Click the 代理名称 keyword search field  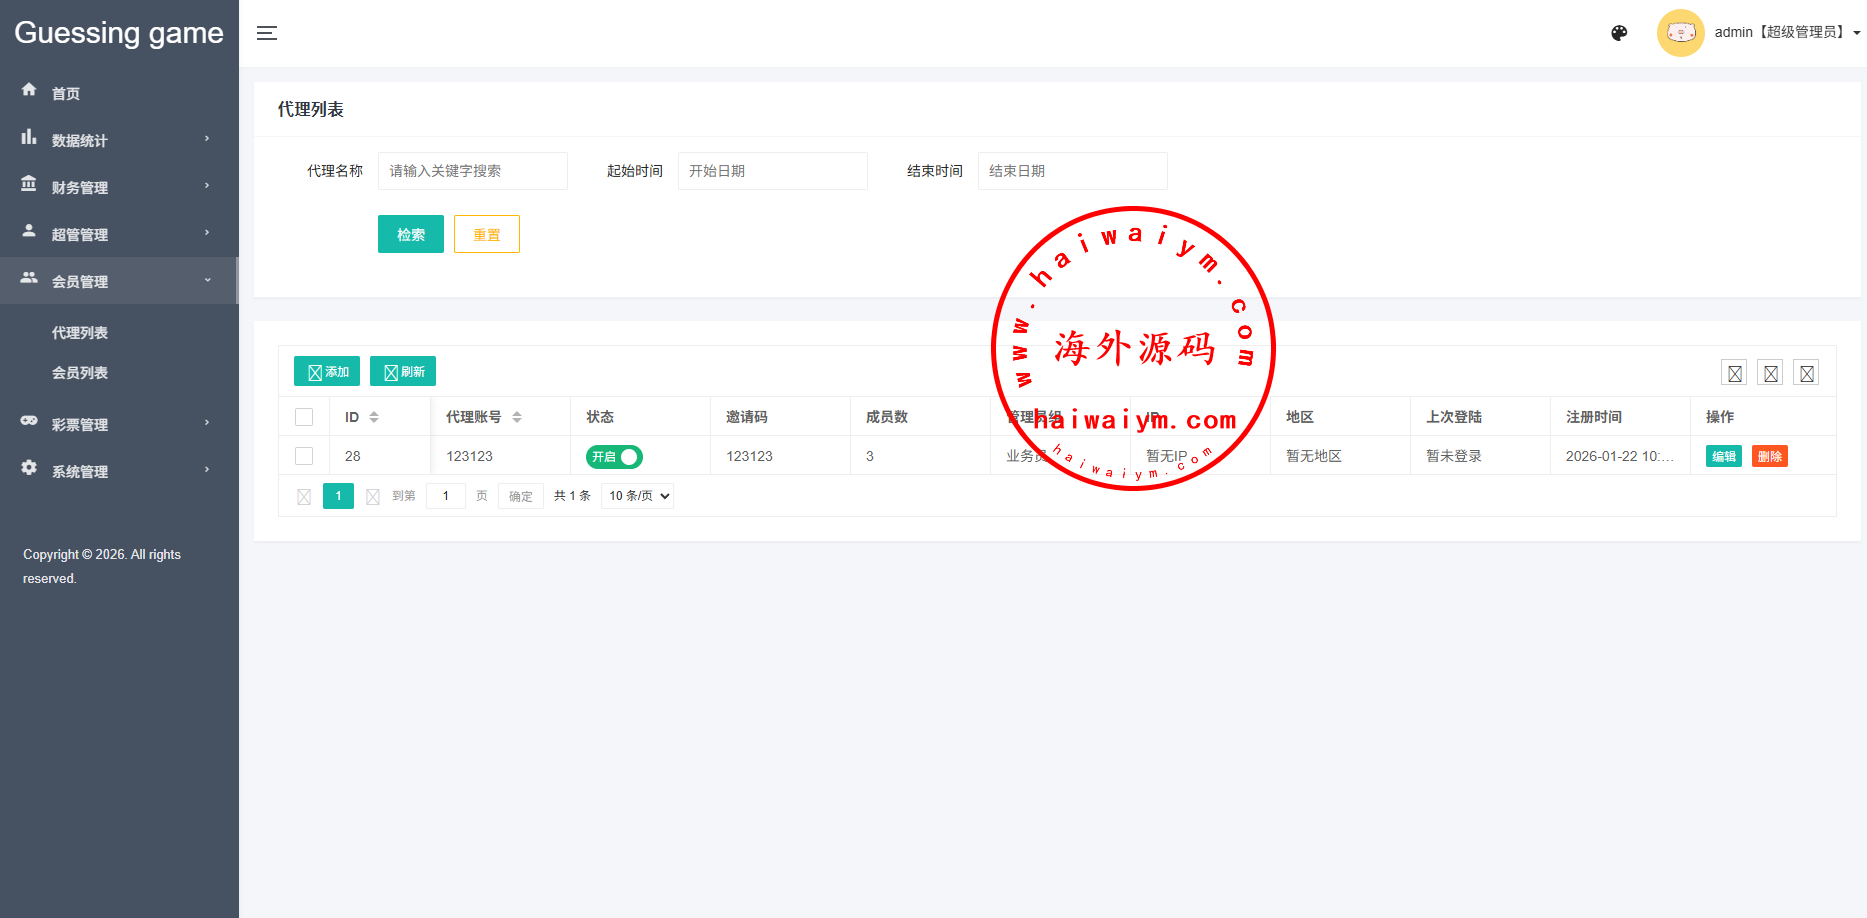pyautogui.click(x=472, y=171)
